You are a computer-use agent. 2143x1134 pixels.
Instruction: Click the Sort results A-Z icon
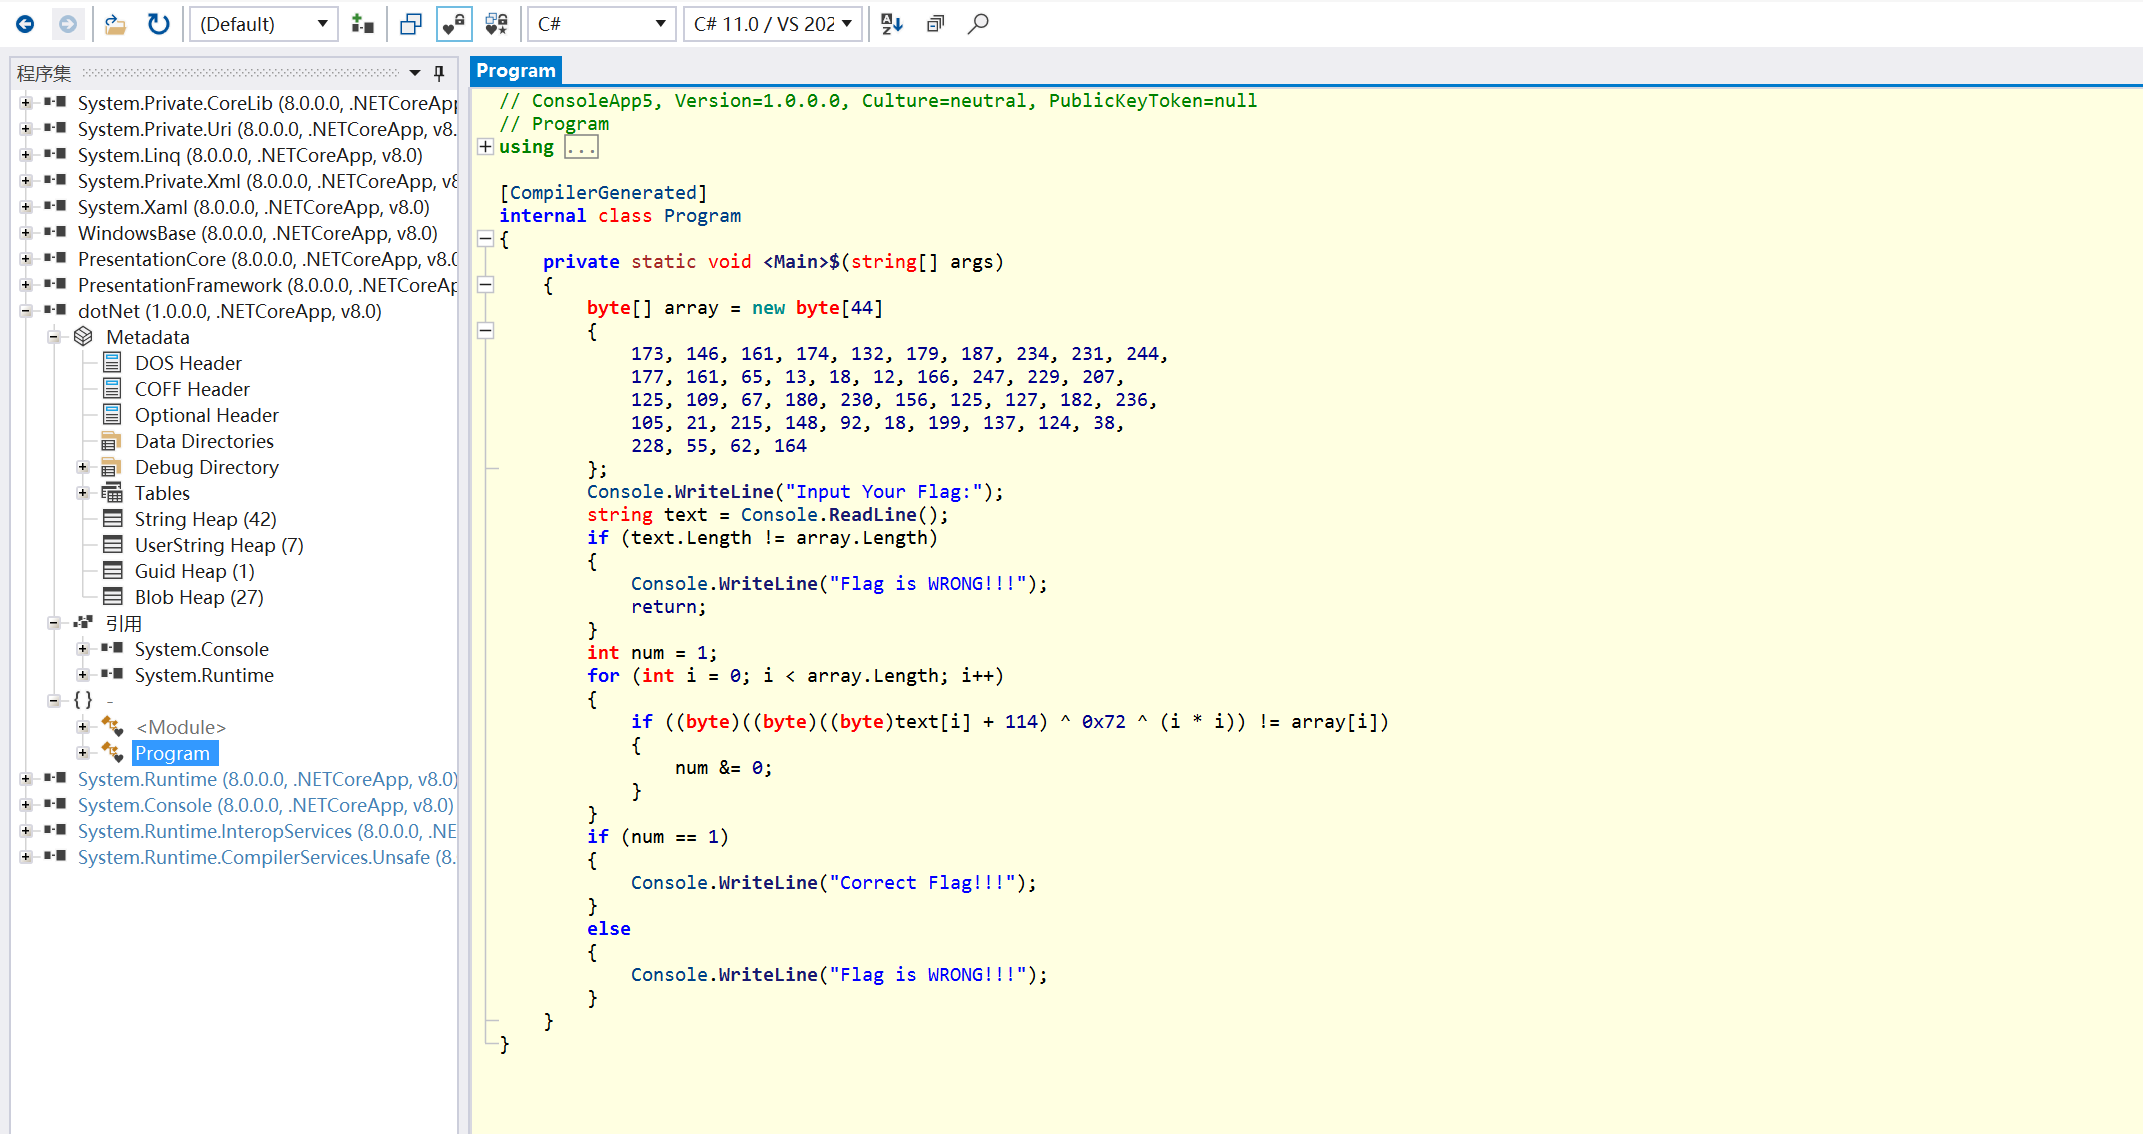[892, 24]
